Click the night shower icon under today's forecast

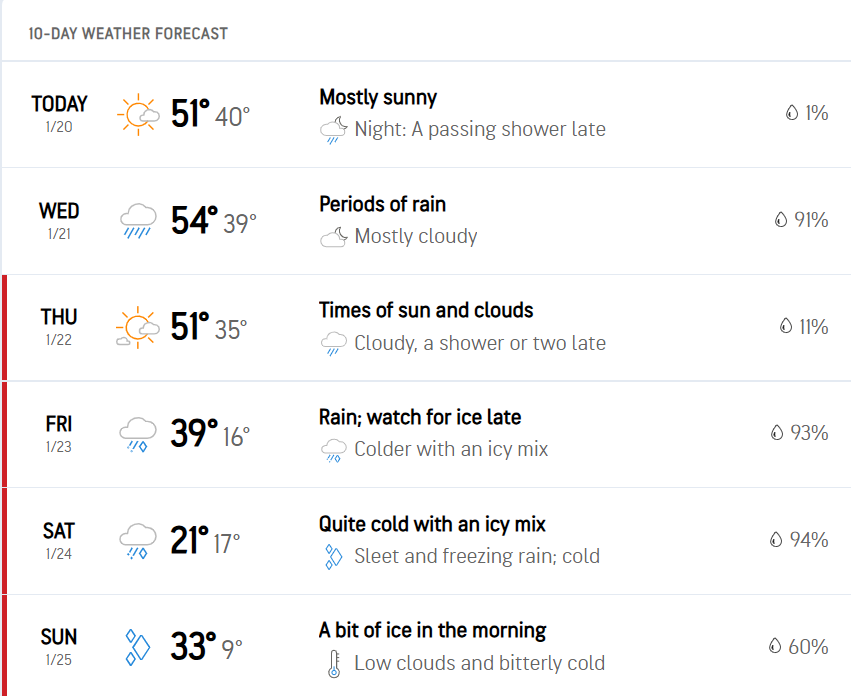(332, 128)
